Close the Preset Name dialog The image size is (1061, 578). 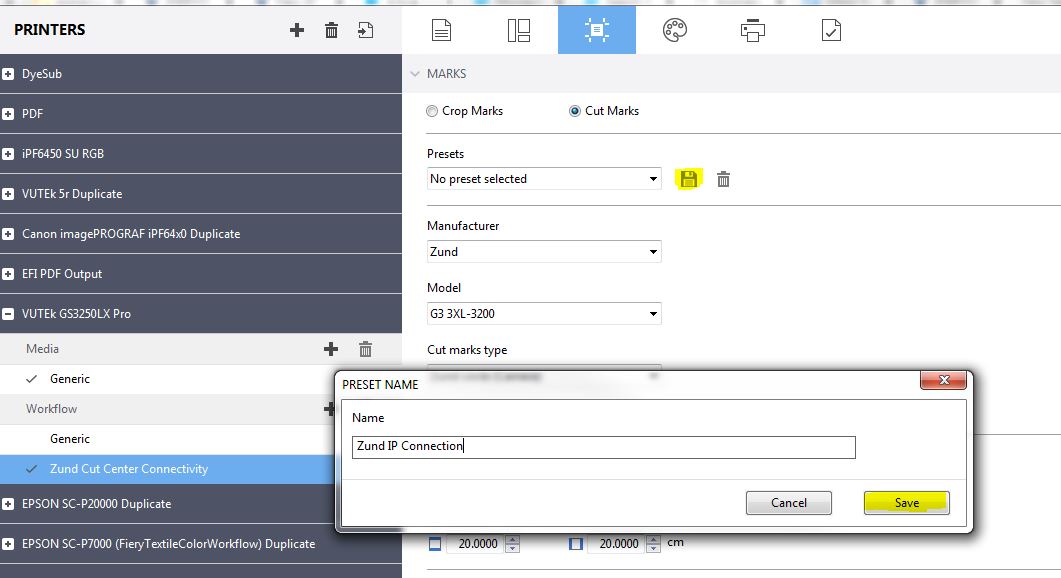[x=943, y=380]
